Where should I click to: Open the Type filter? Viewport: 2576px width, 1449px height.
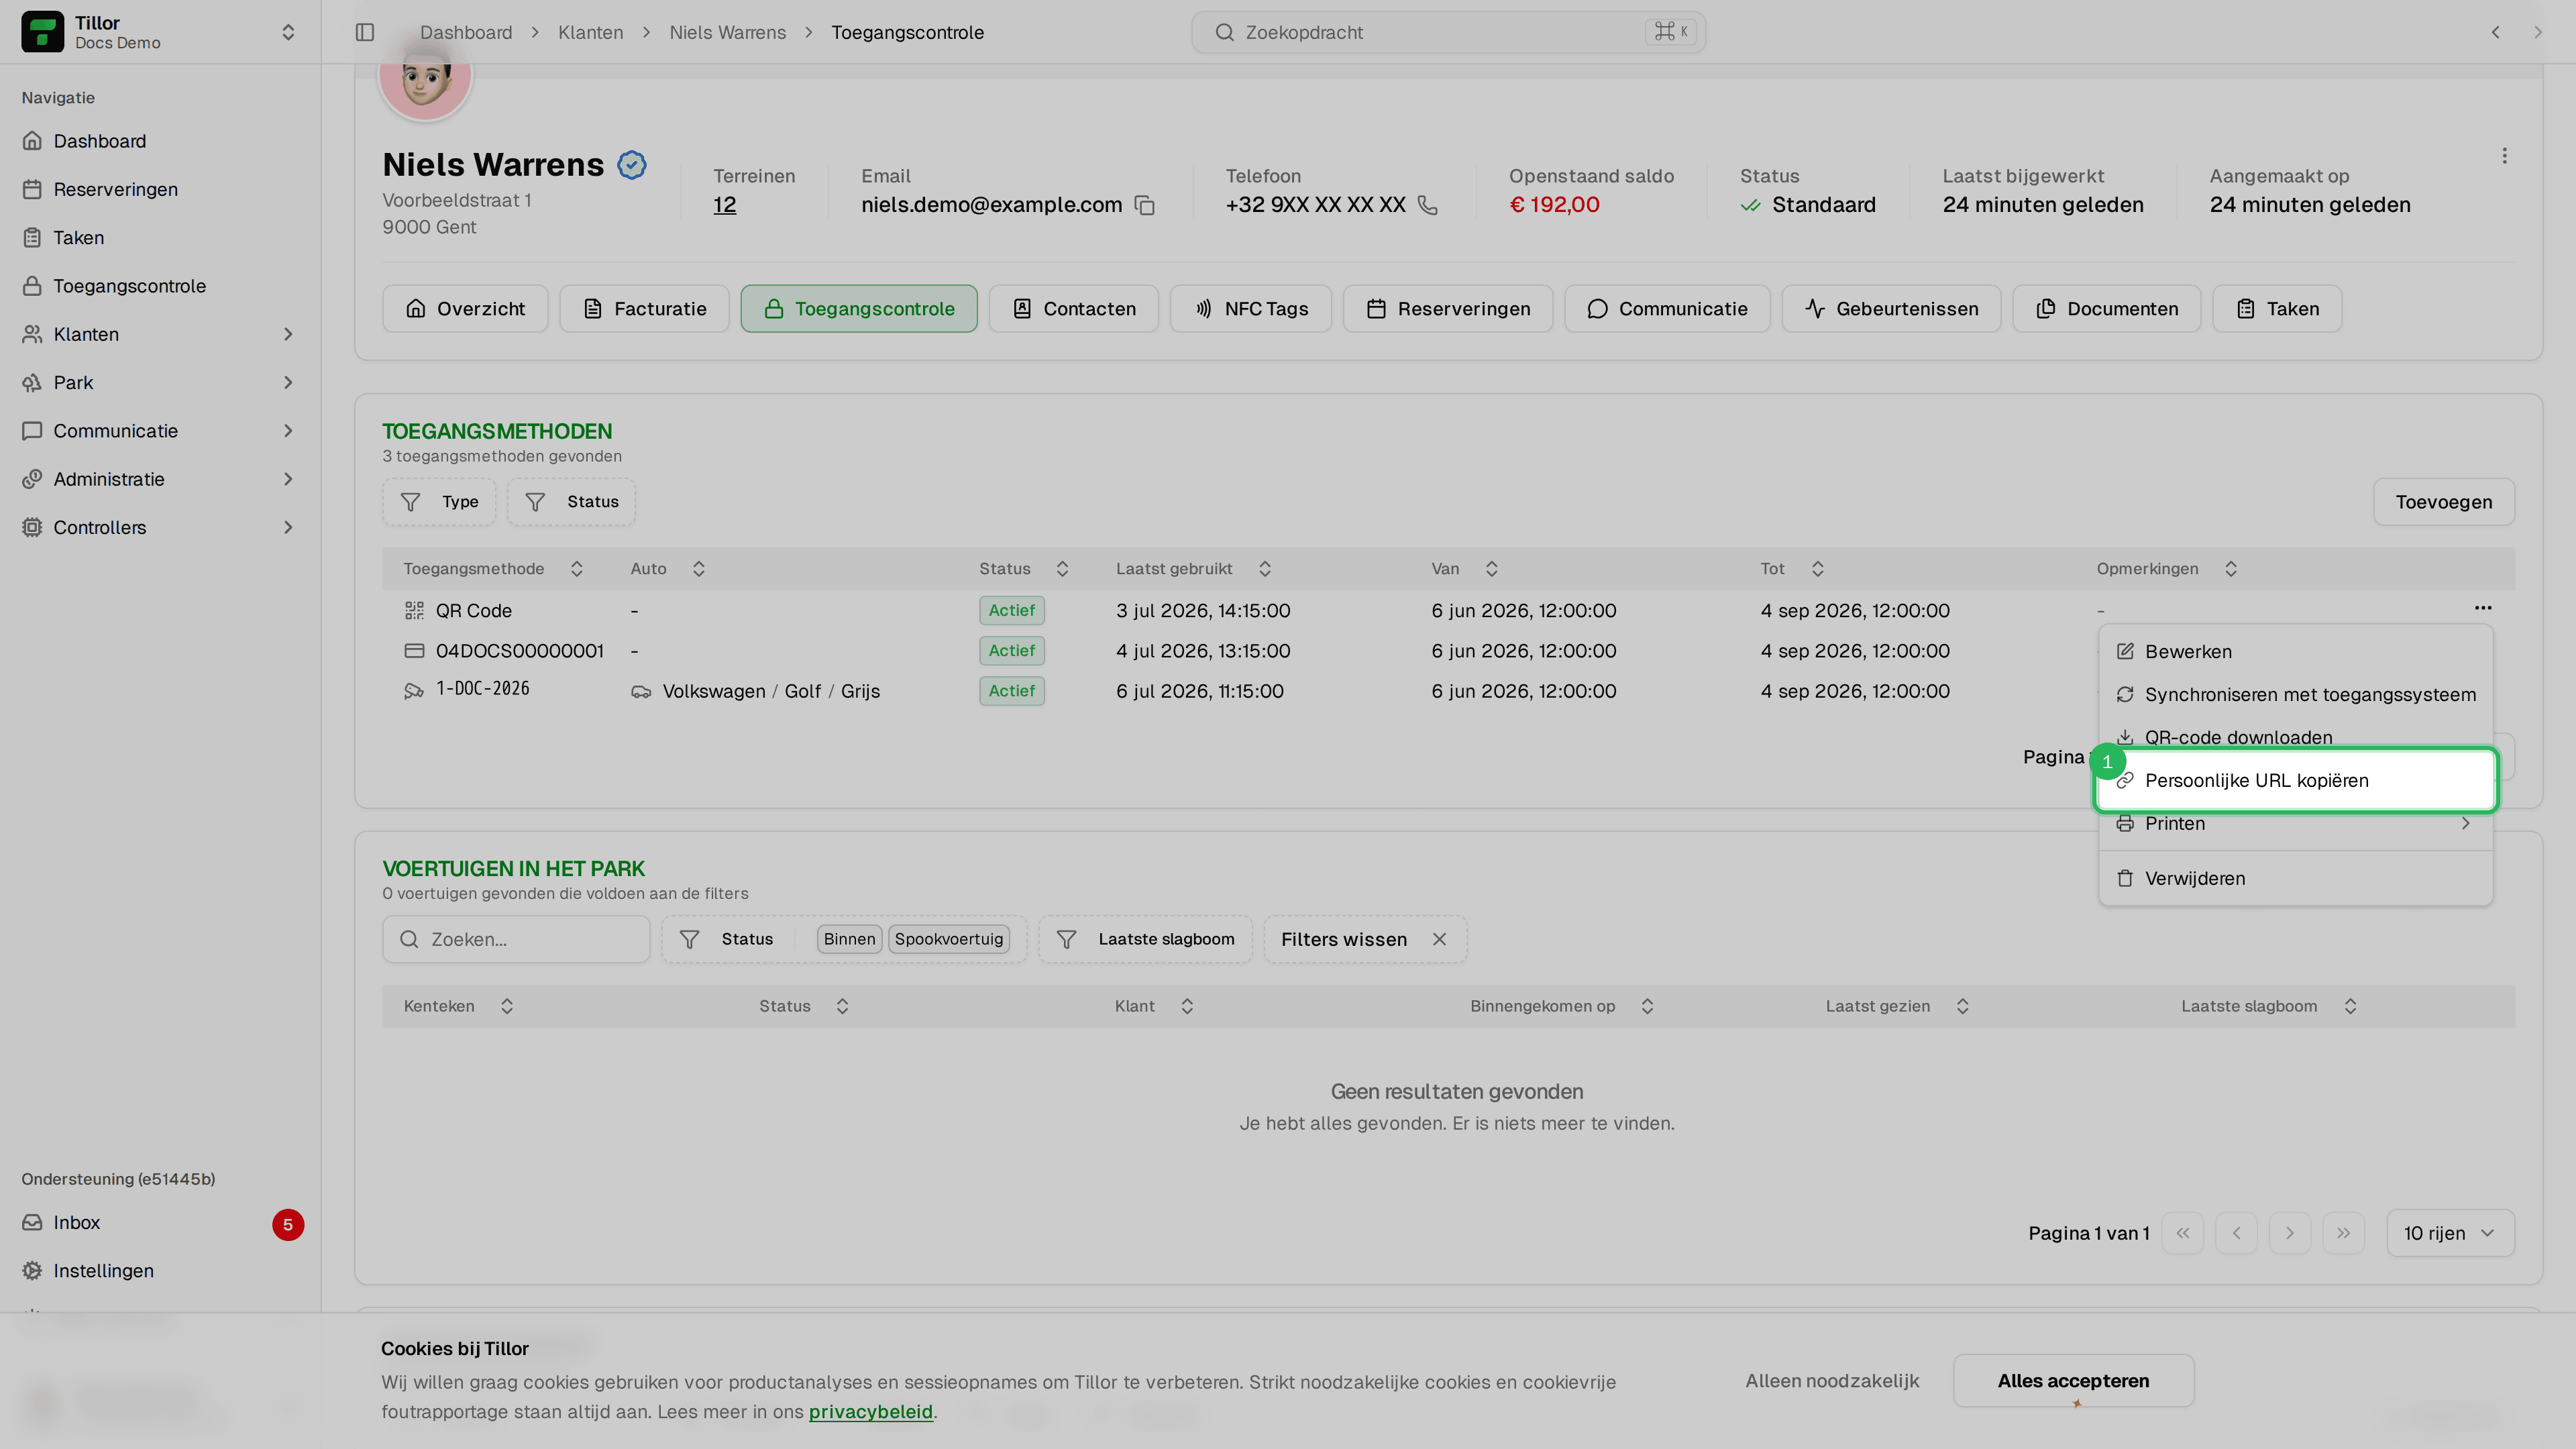[x=439, y=502]
